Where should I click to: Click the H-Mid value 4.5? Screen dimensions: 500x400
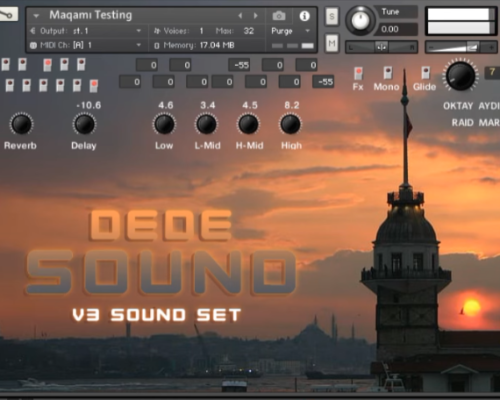[x=250, y=105]
